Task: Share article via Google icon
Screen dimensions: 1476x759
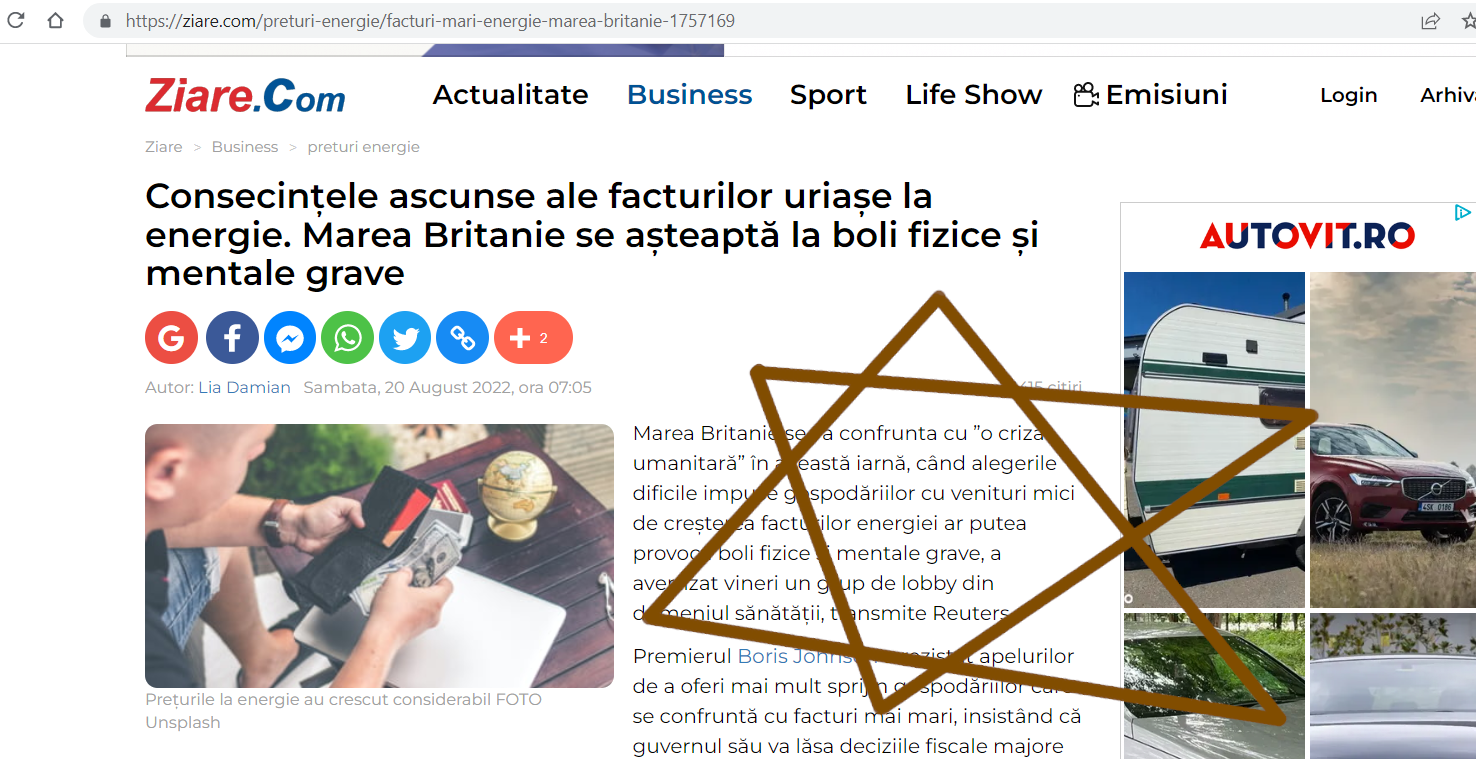Action: 171,337
